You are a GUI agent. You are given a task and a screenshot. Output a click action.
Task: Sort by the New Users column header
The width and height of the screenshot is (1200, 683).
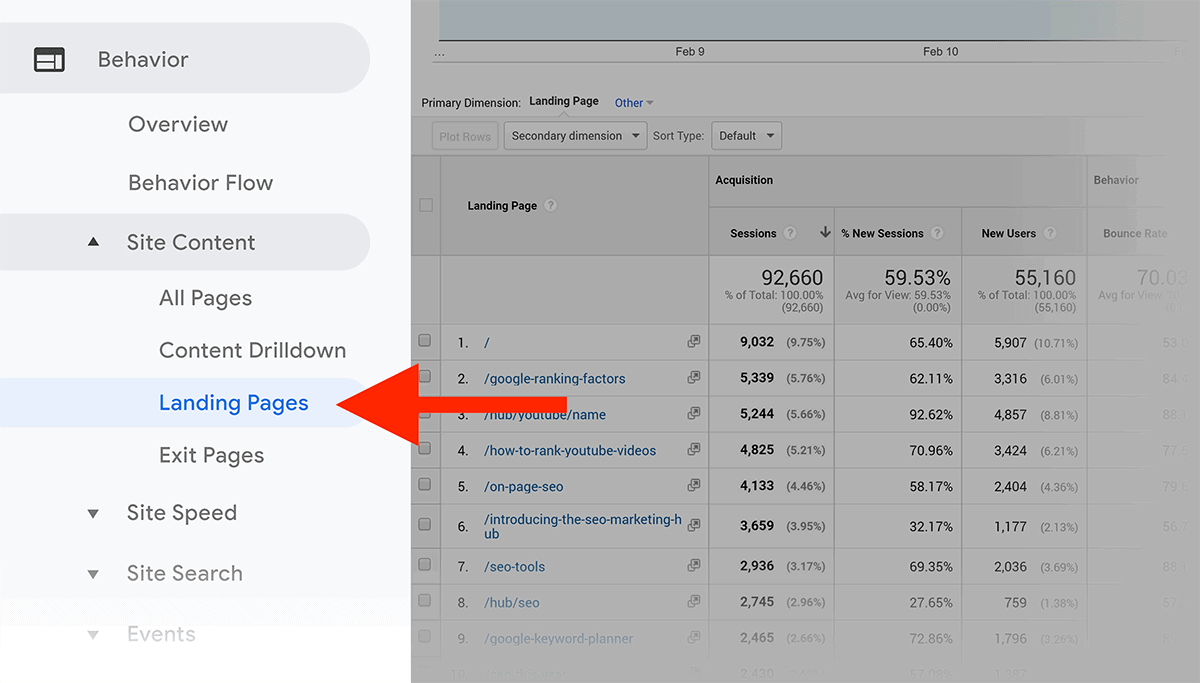coord(1008,234)
